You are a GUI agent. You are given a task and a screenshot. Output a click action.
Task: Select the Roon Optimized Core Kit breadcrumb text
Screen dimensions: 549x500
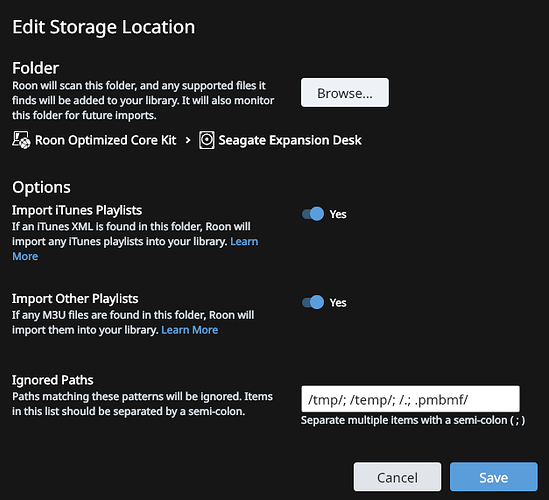point(105,140)
